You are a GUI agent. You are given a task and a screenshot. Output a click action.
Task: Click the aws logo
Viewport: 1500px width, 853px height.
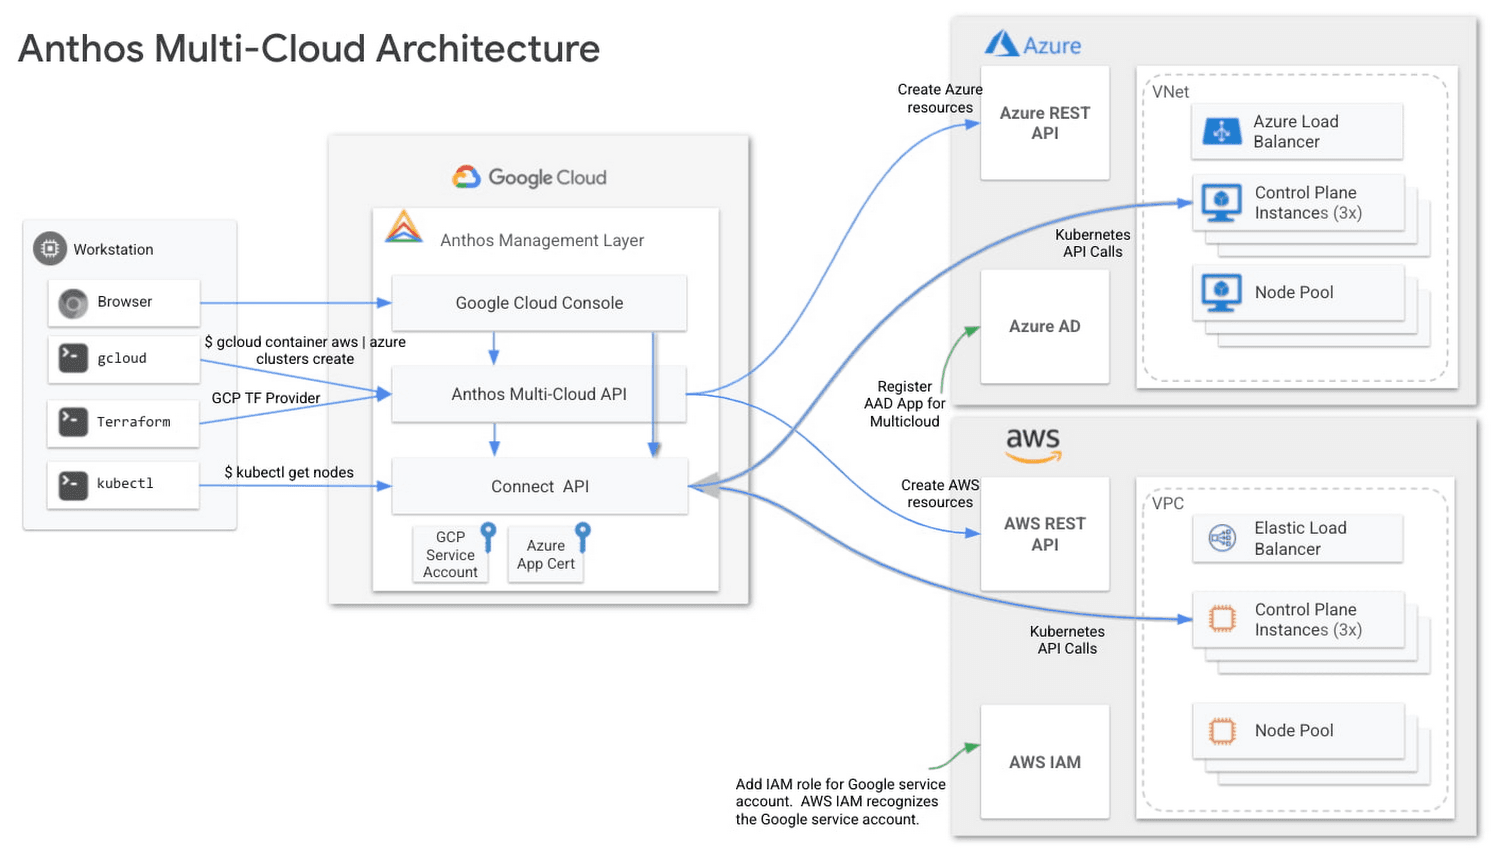click(x=1033, y=444)
